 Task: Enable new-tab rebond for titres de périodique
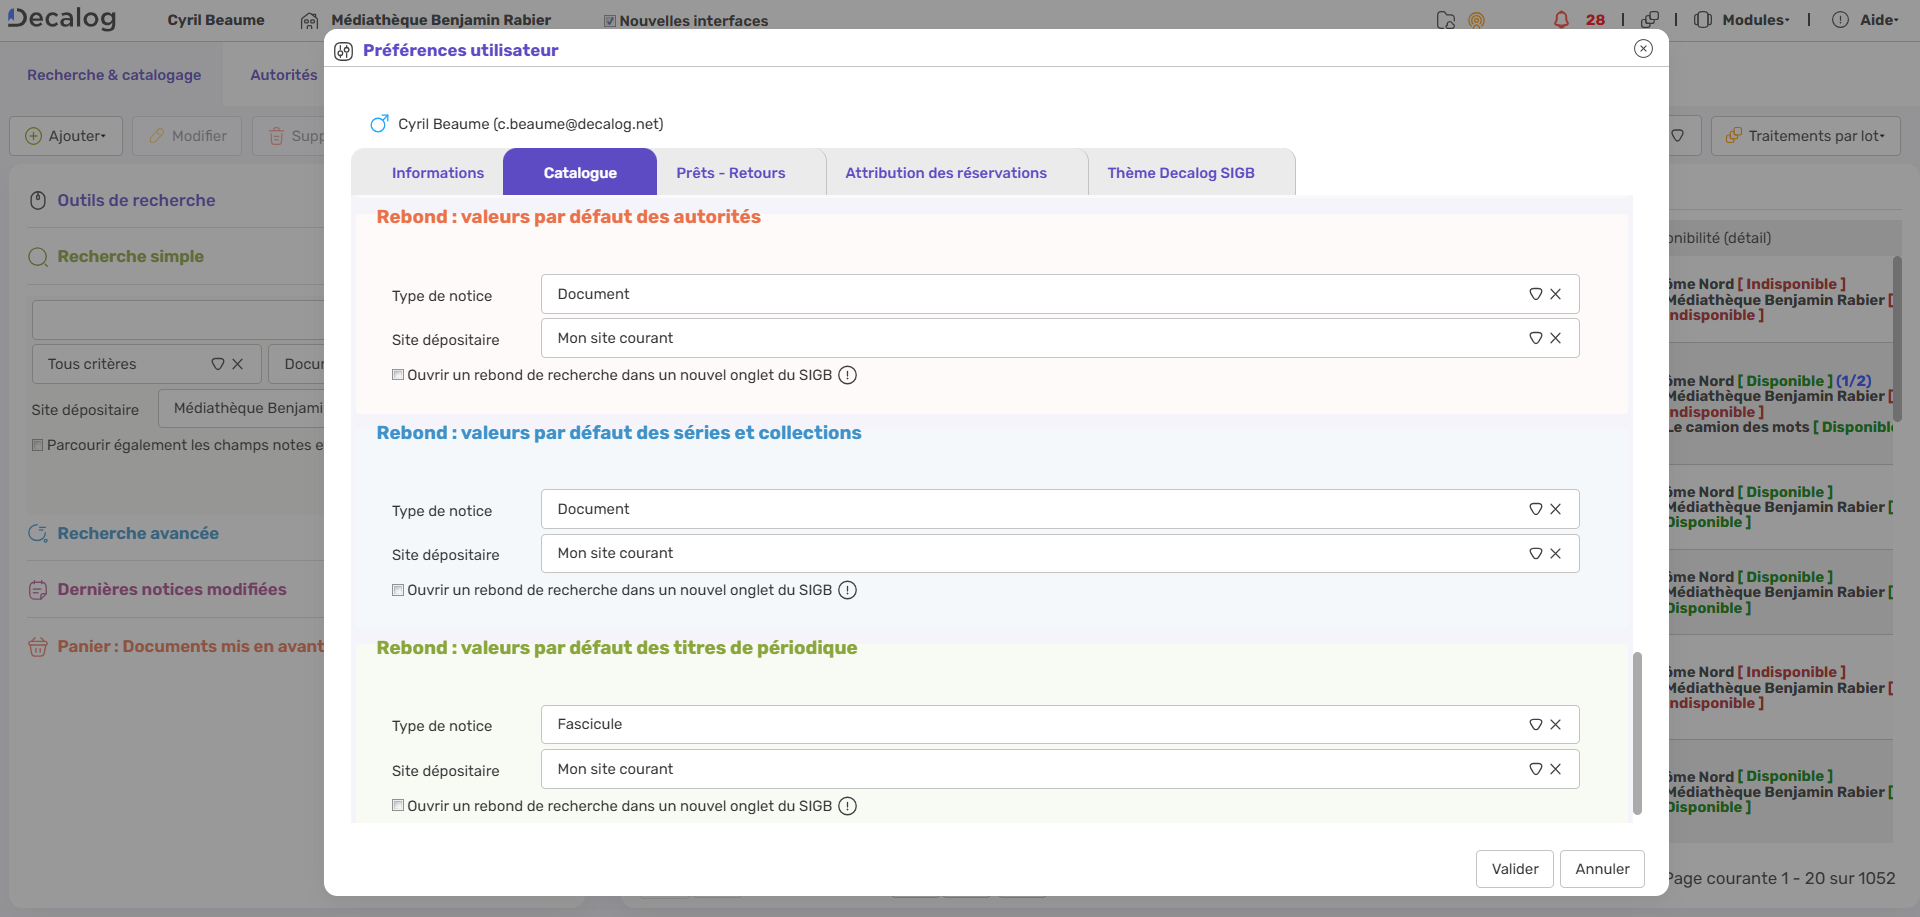tap(398, 806)
